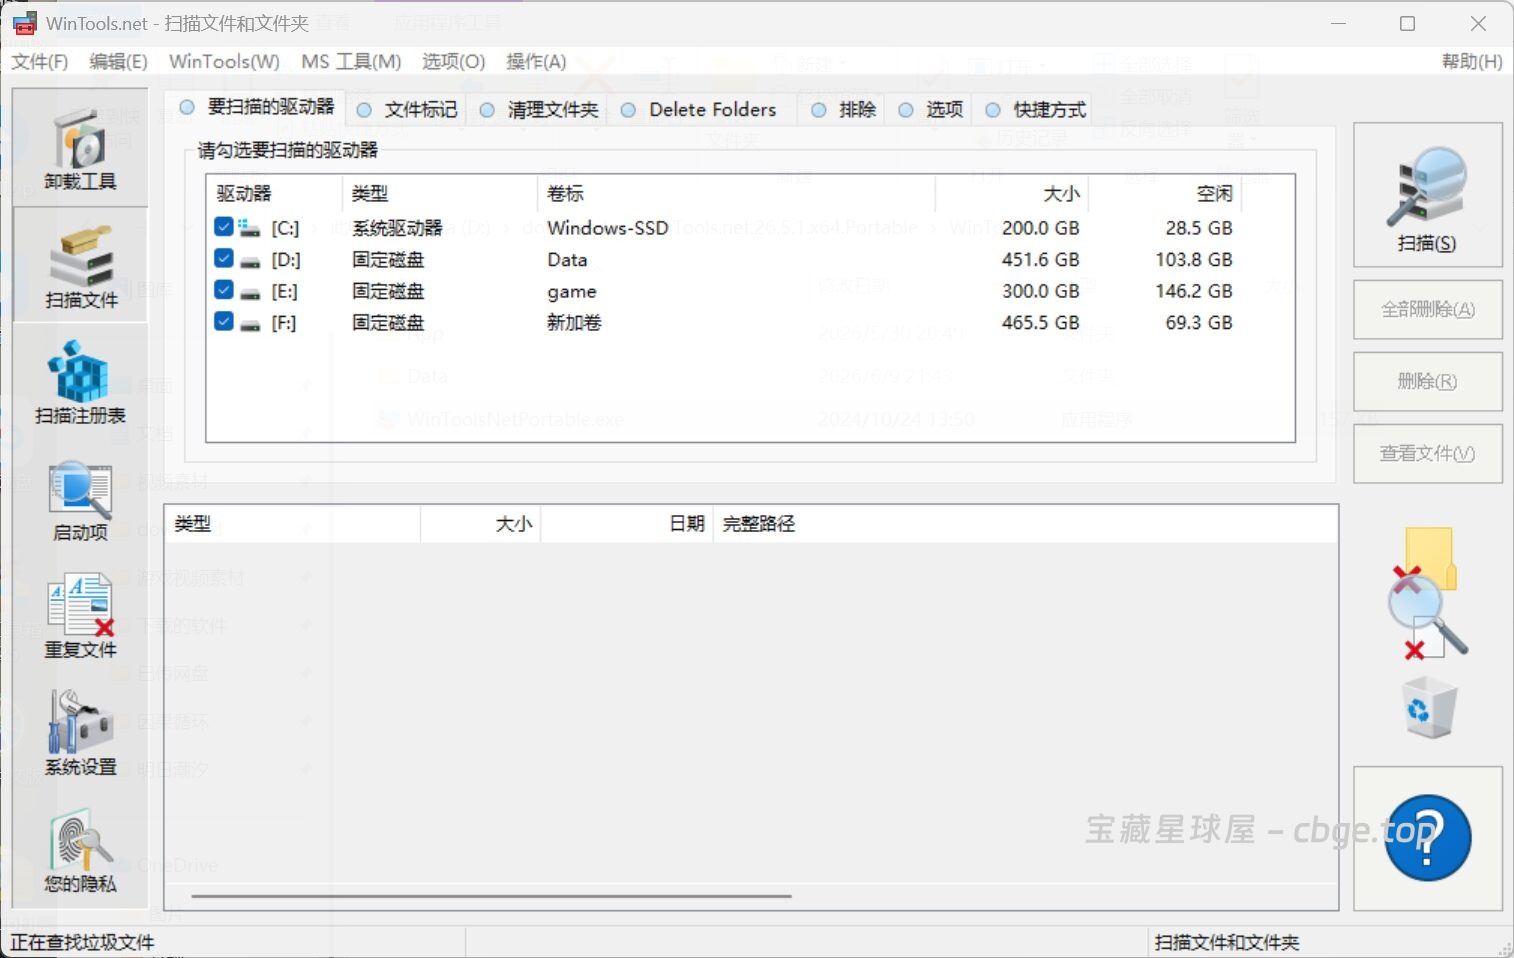Switch to the 快捷方式 tab
This screenshot has height=958, width=1514.
pyautogui.click(x=1036, y=110)
